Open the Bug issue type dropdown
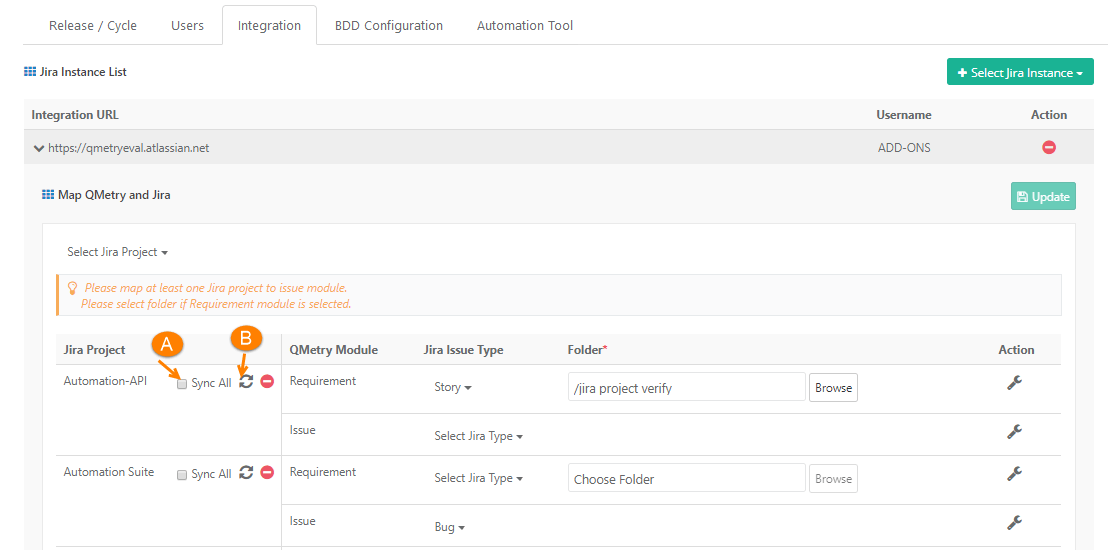Image resolution: width=1111 pixels, height=550 pixels. (x=449, y=527)
